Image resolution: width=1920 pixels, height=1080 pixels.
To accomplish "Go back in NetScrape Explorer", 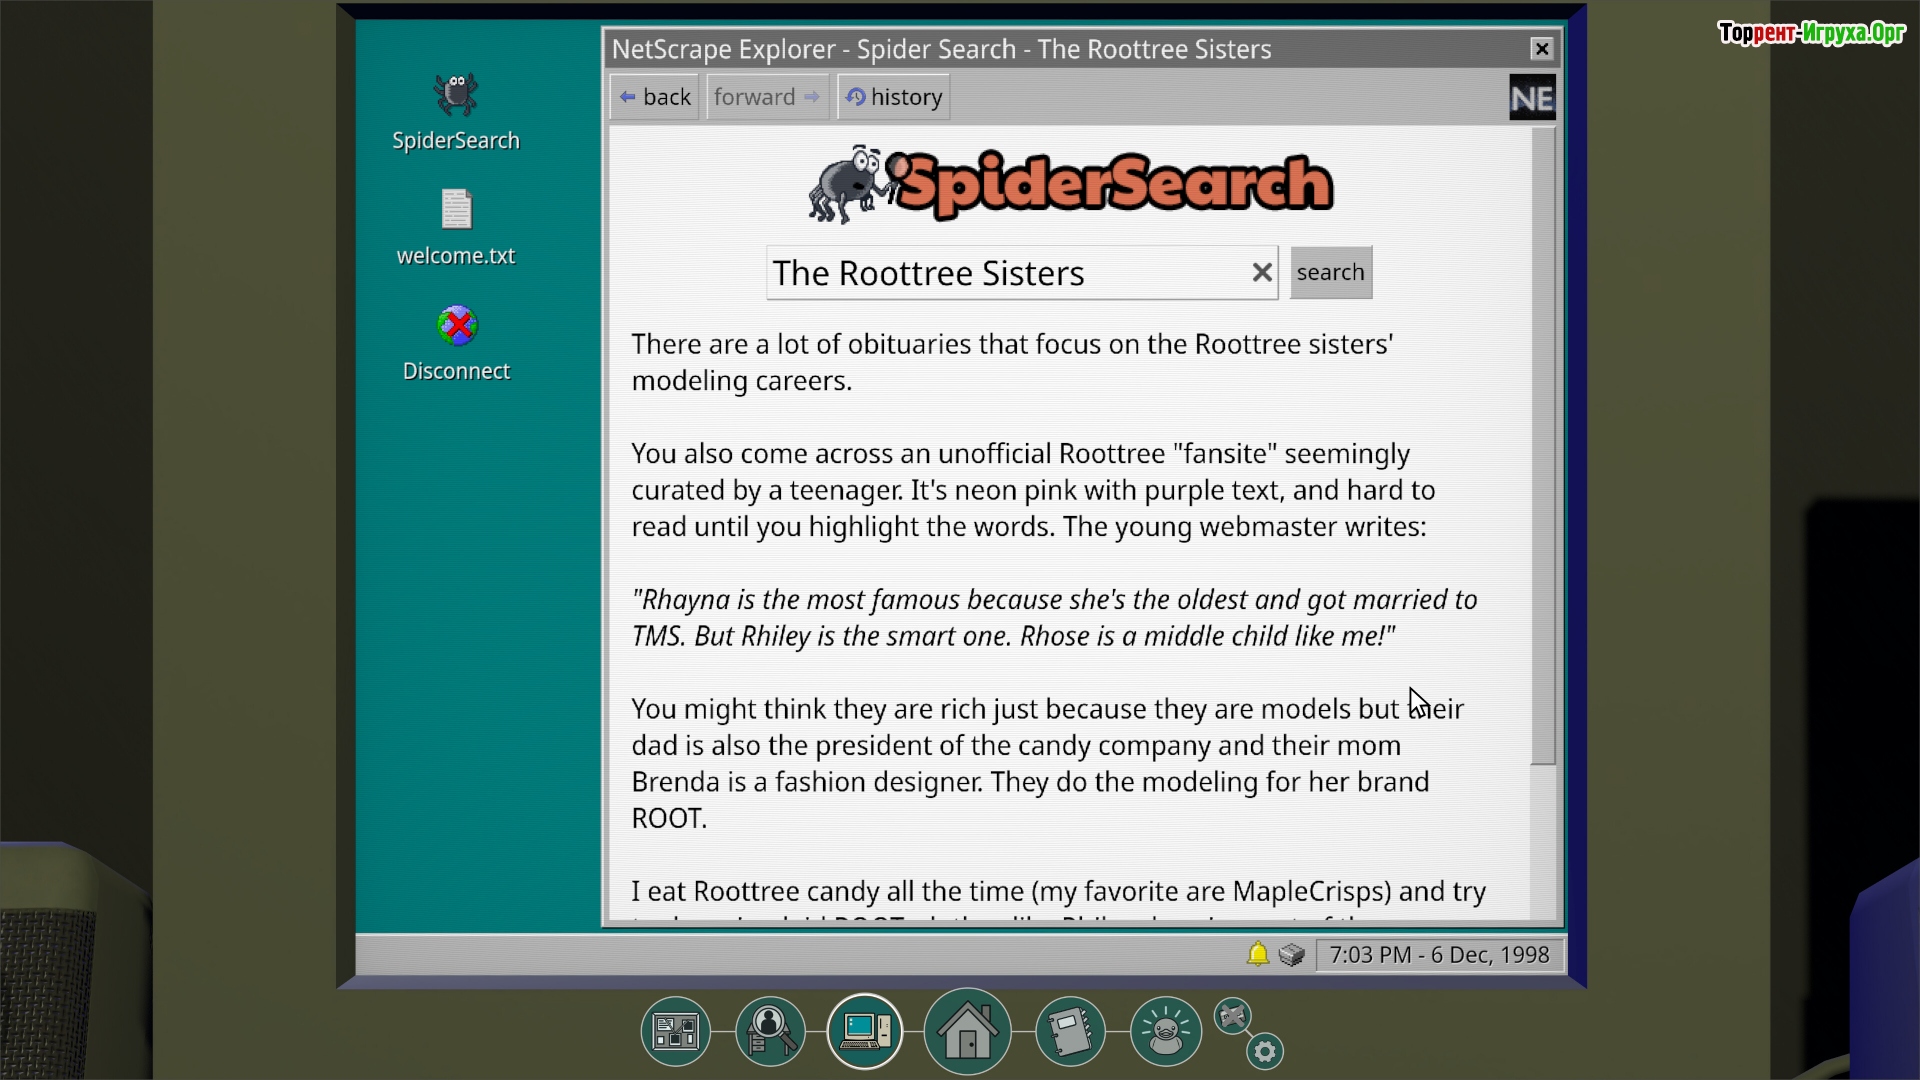I will click(655, 97).
